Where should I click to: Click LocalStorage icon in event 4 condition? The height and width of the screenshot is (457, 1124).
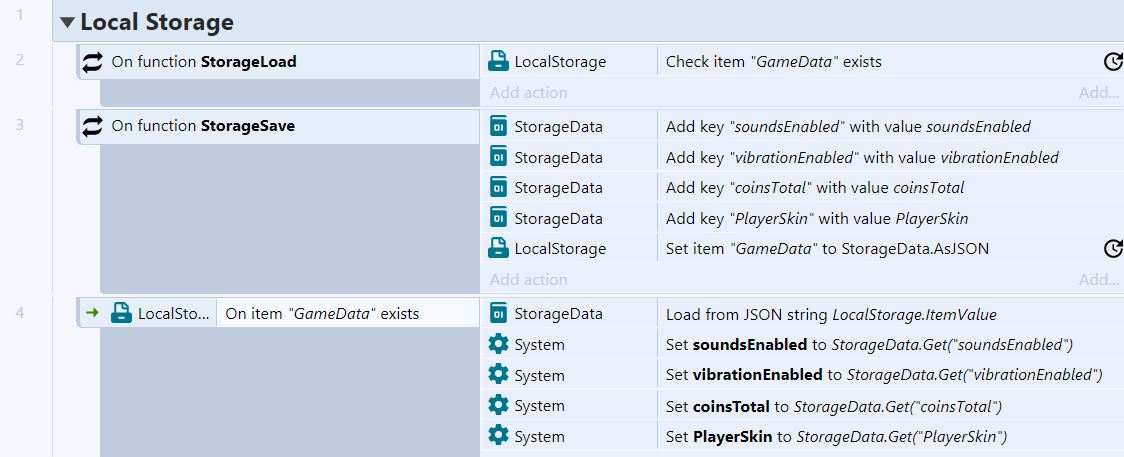121,313
